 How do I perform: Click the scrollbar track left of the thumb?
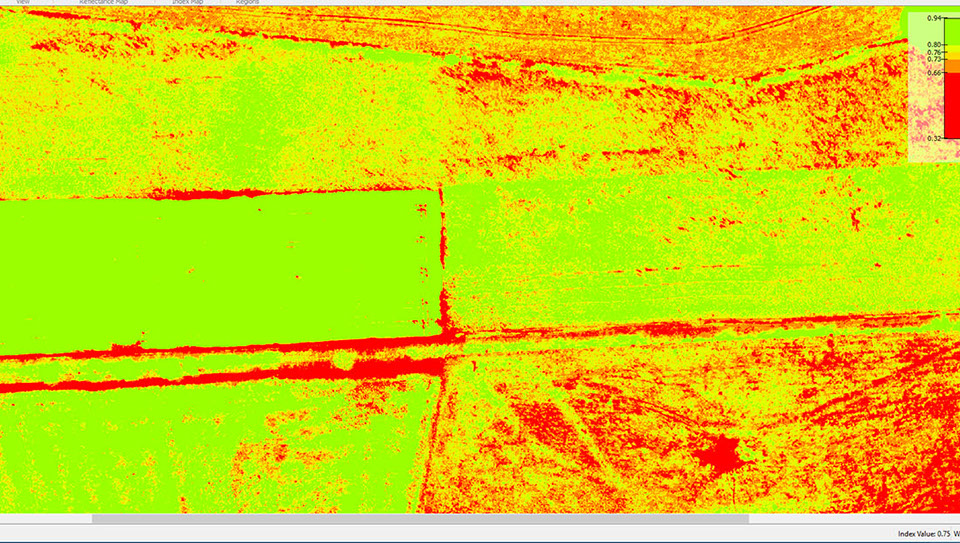point(45,519)
